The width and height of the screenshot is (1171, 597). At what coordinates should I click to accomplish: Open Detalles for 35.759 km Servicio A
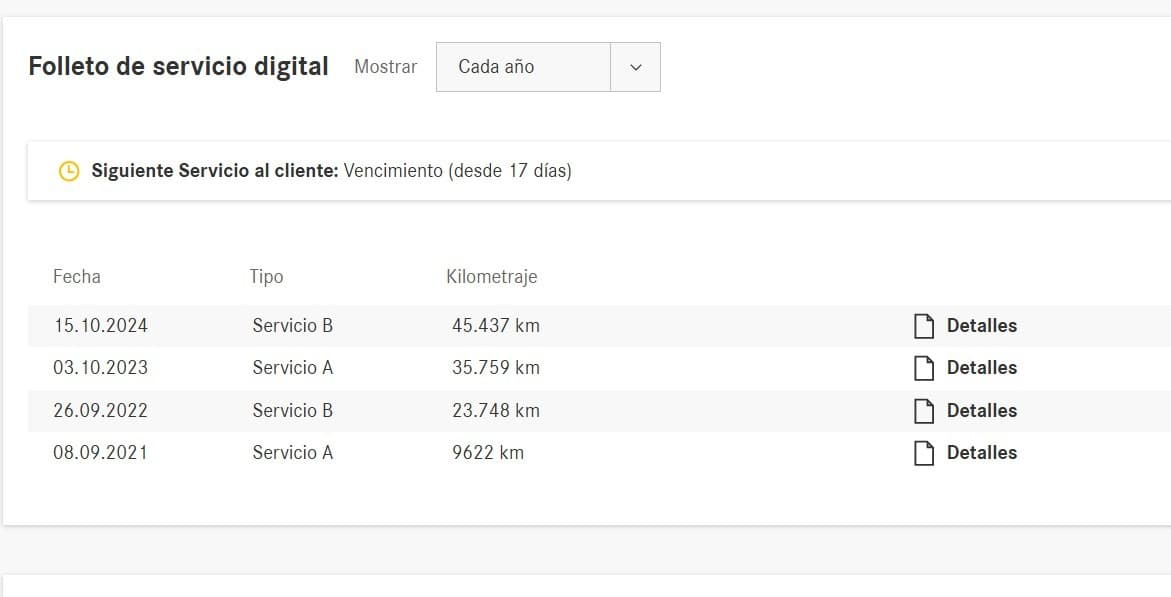coord(981,368)
